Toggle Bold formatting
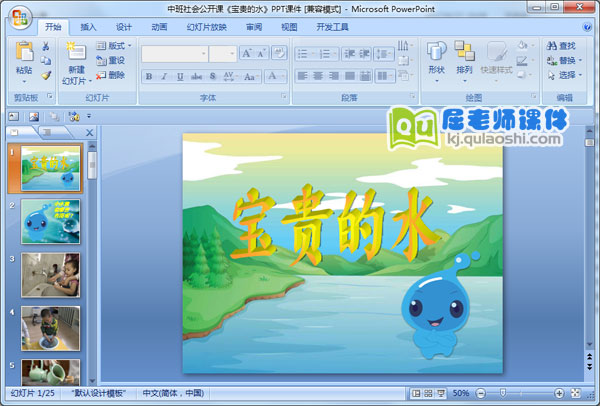This screenshot has height=406, width=600. click(x=149, y=77)
